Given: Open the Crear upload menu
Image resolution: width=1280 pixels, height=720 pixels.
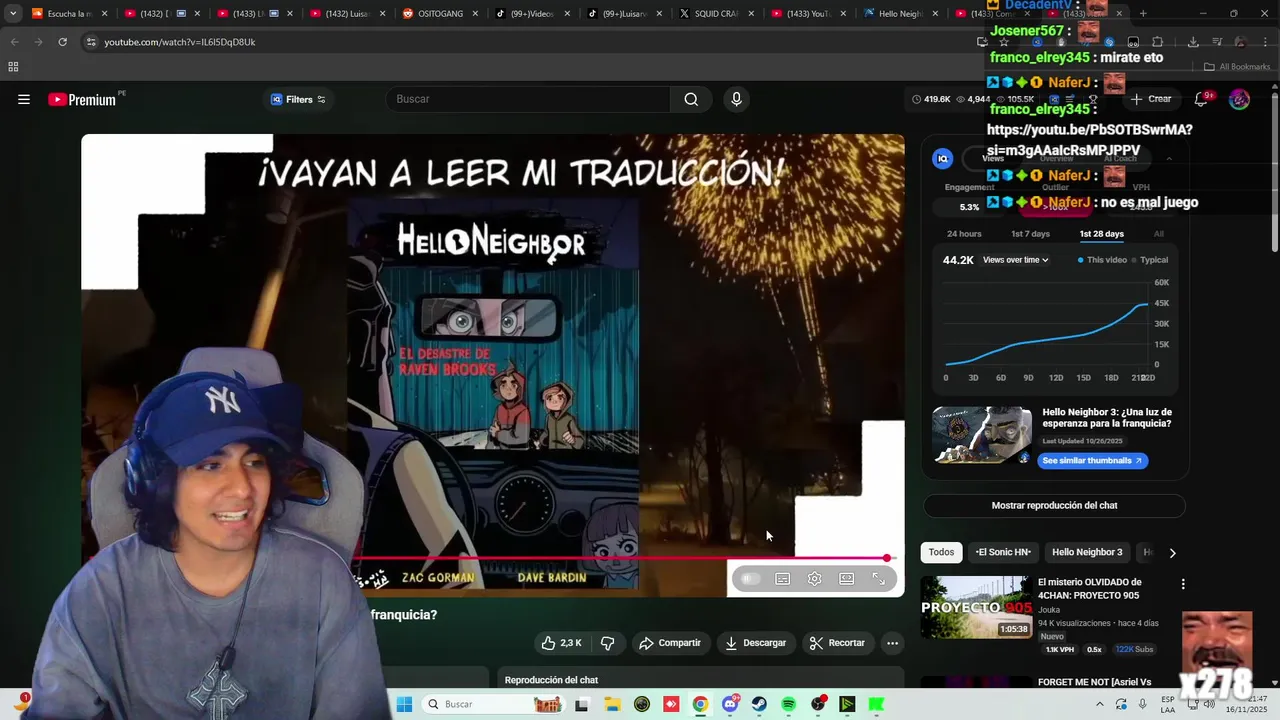Looking at the screenshot, I should click(1151, 99).
